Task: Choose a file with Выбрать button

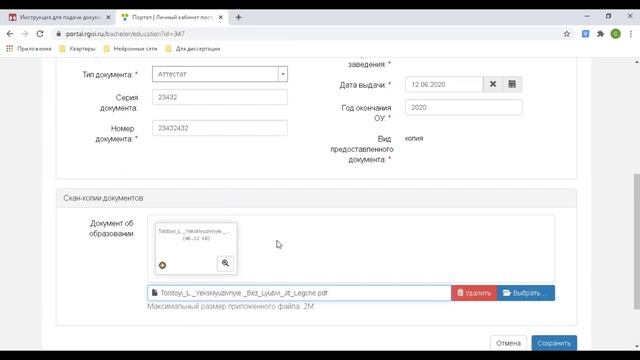Action: [x=526, y=293]
